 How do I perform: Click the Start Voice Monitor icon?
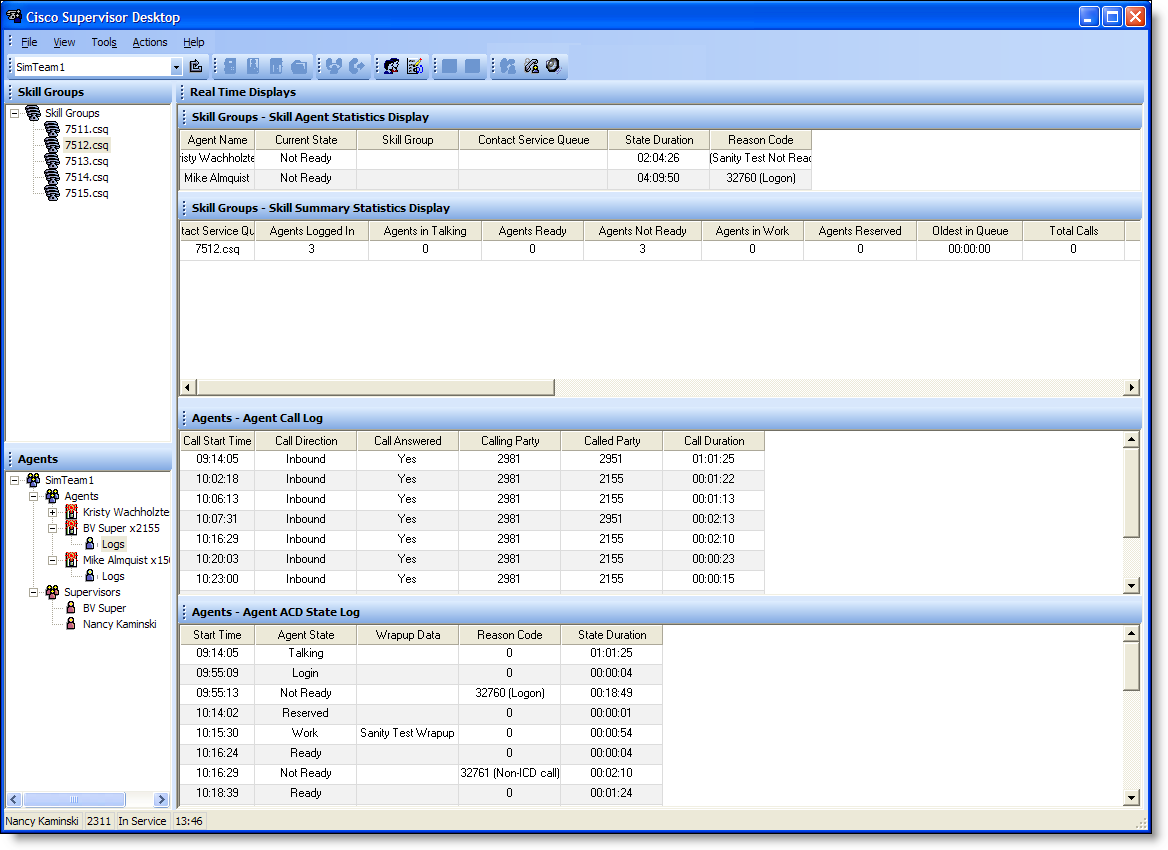click(508, 66)
